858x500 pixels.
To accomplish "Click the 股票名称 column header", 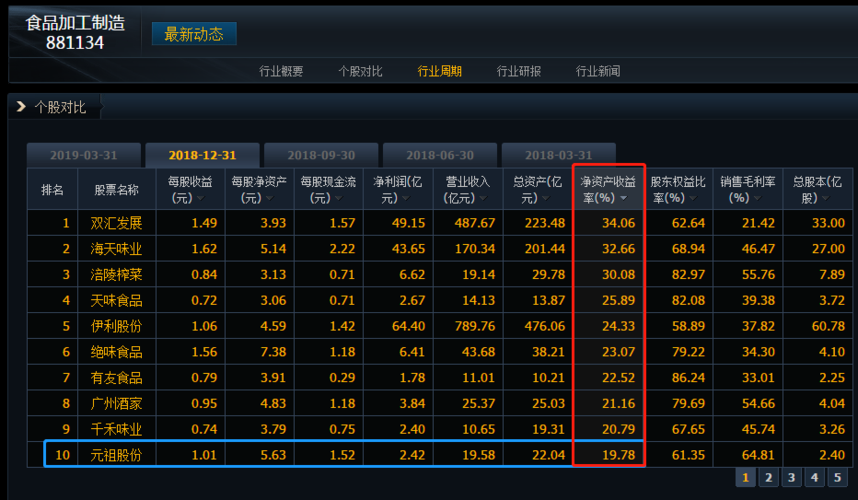I will pos(117,190).
